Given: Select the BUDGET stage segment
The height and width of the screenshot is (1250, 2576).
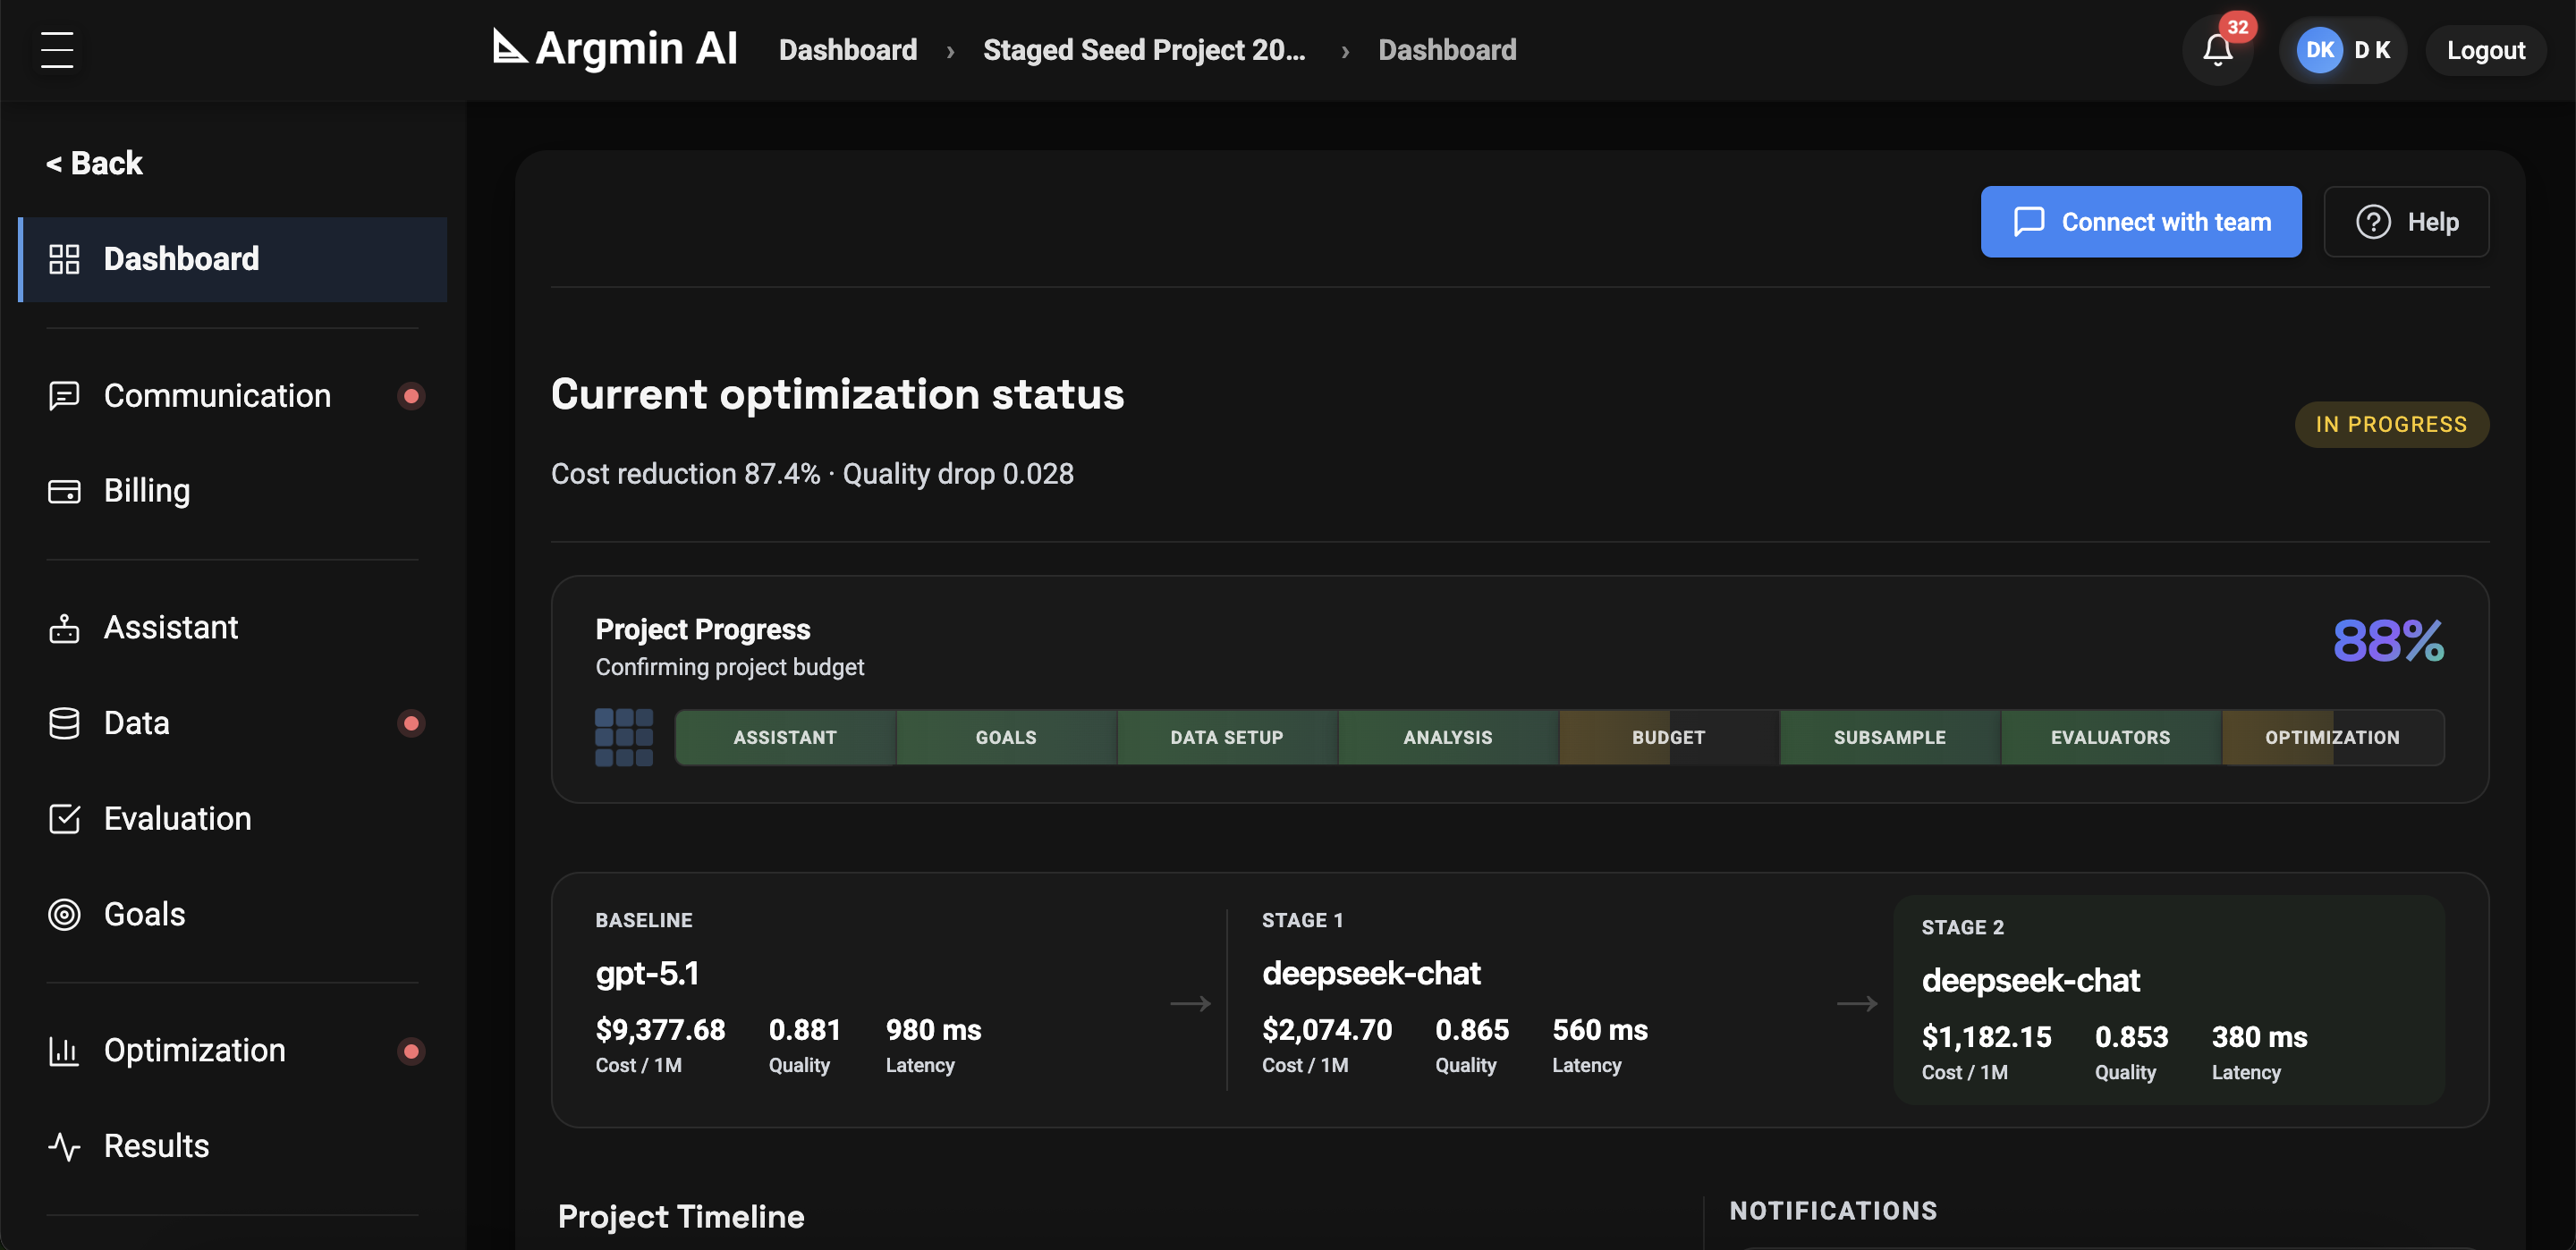Looking at the screenshot, I should pyautogui.click(x=1668, y=737).
